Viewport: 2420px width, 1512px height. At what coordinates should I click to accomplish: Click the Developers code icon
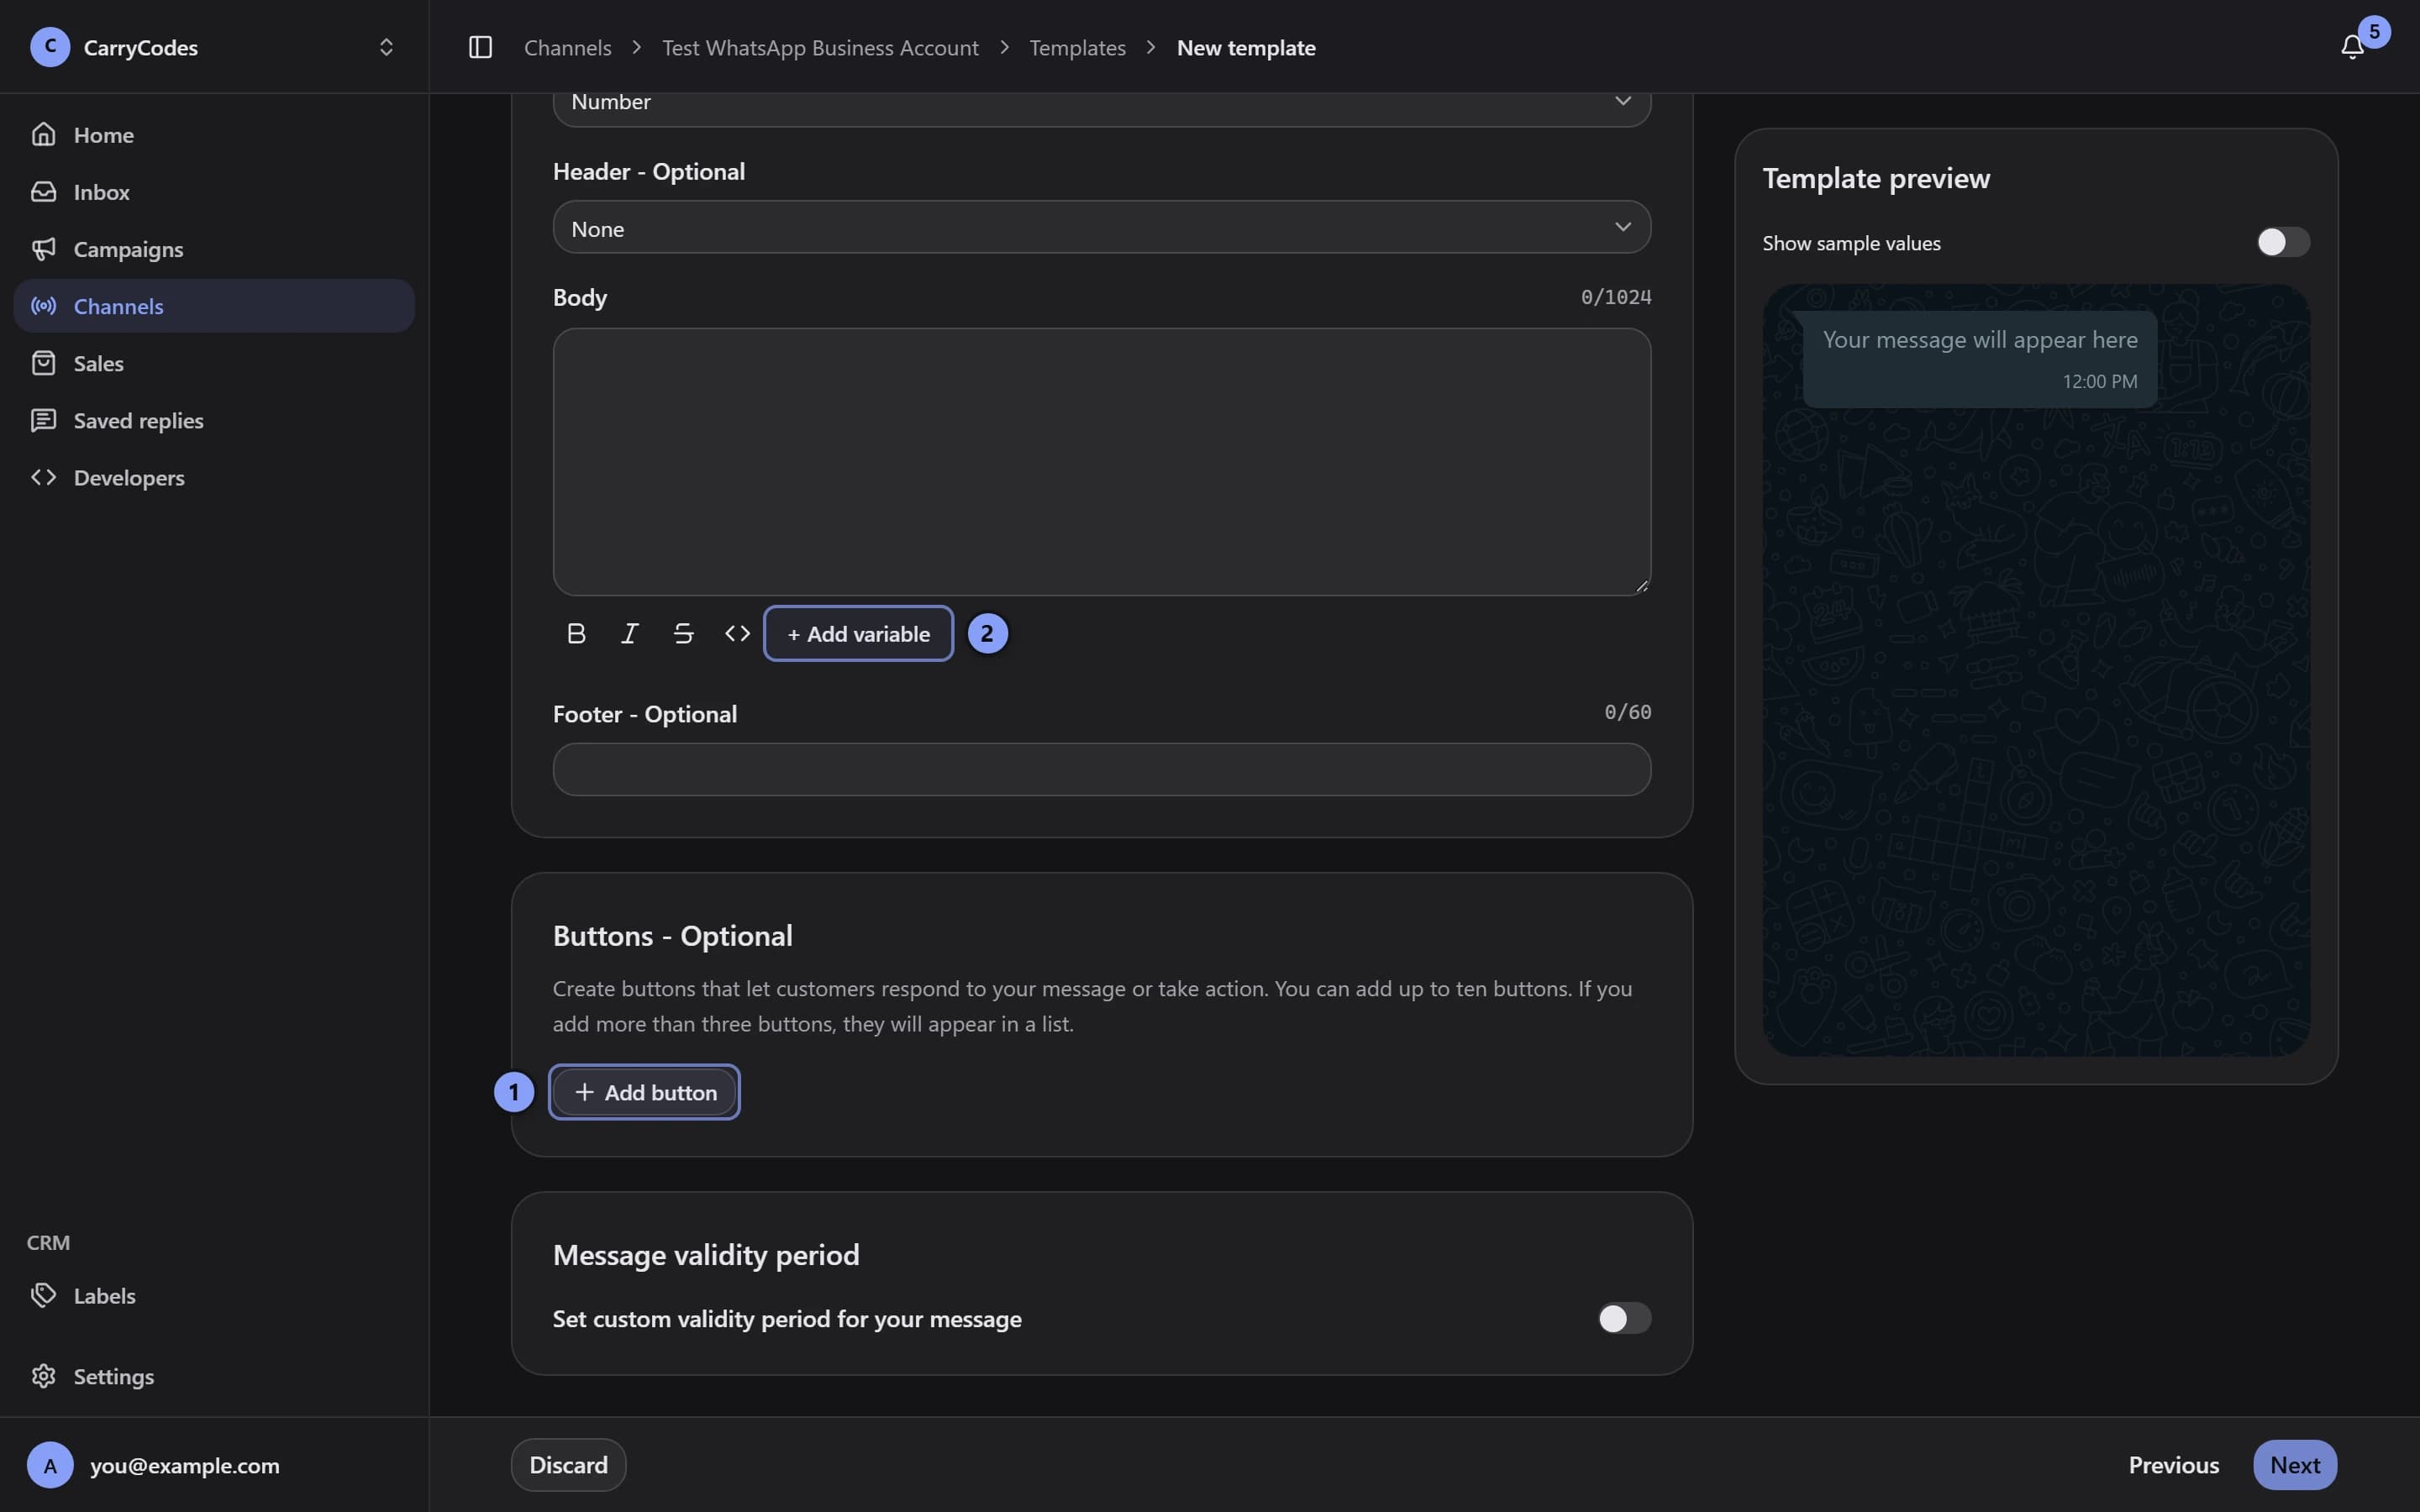[43, 477]
